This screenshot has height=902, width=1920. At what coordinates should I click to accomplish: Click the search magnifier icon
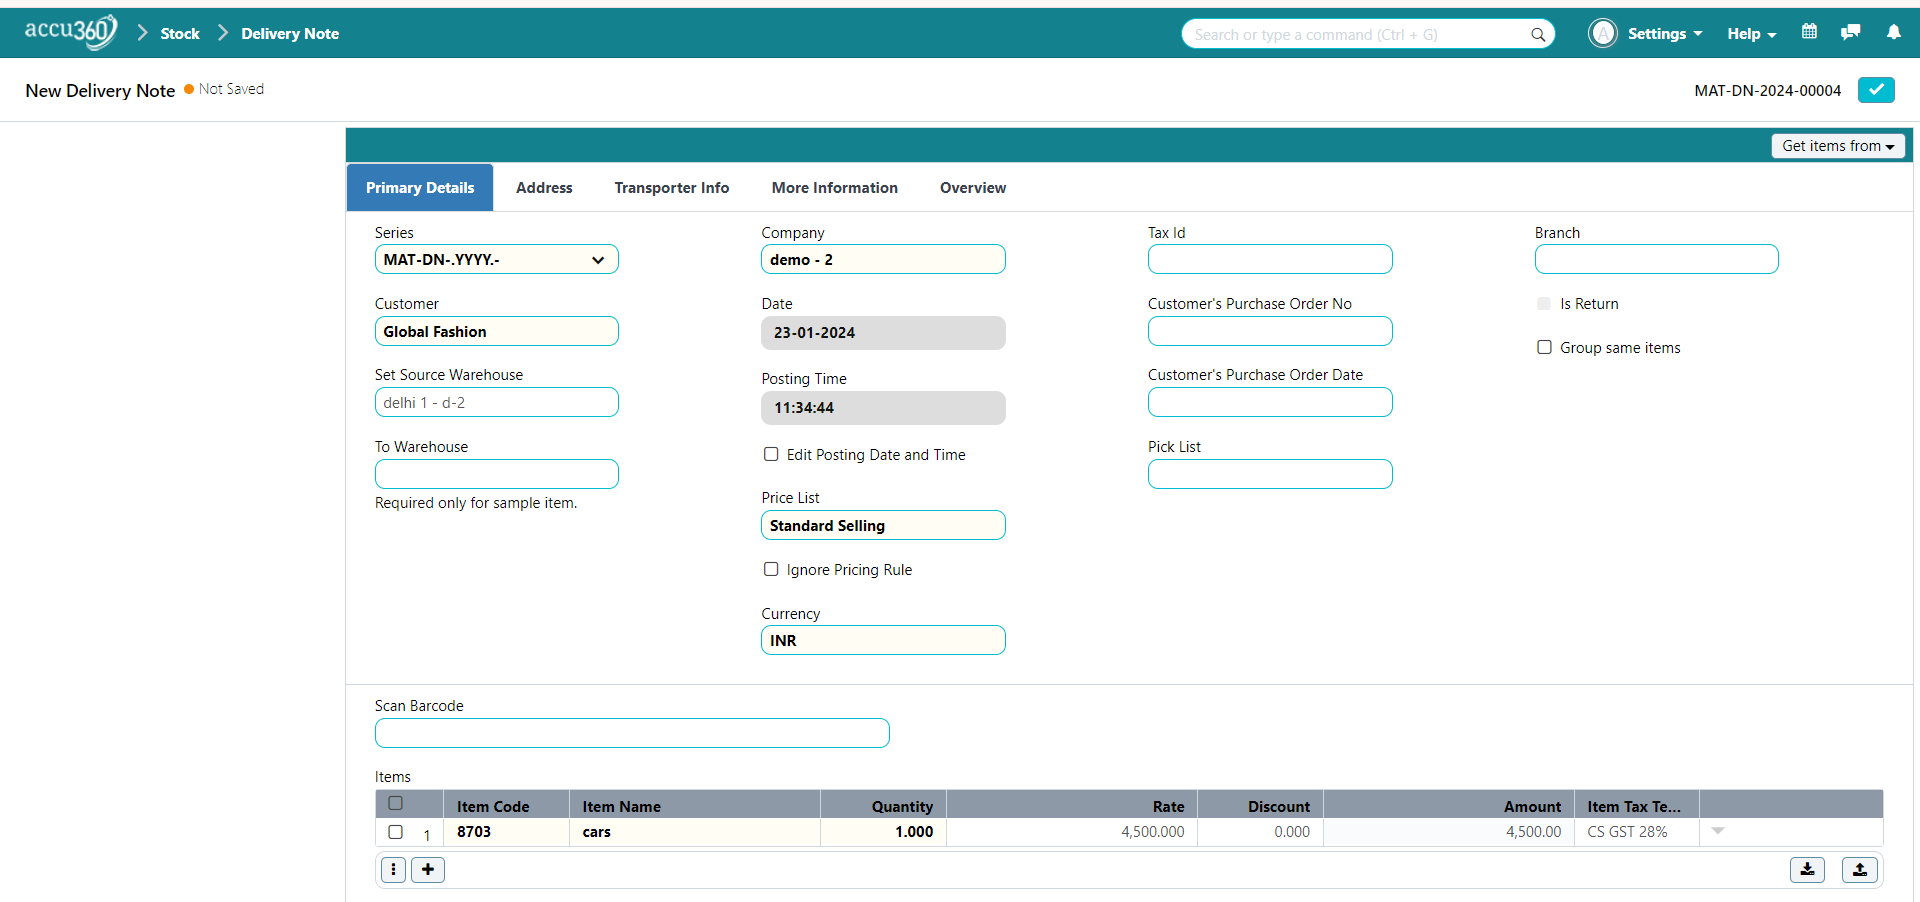(1538, 35)
